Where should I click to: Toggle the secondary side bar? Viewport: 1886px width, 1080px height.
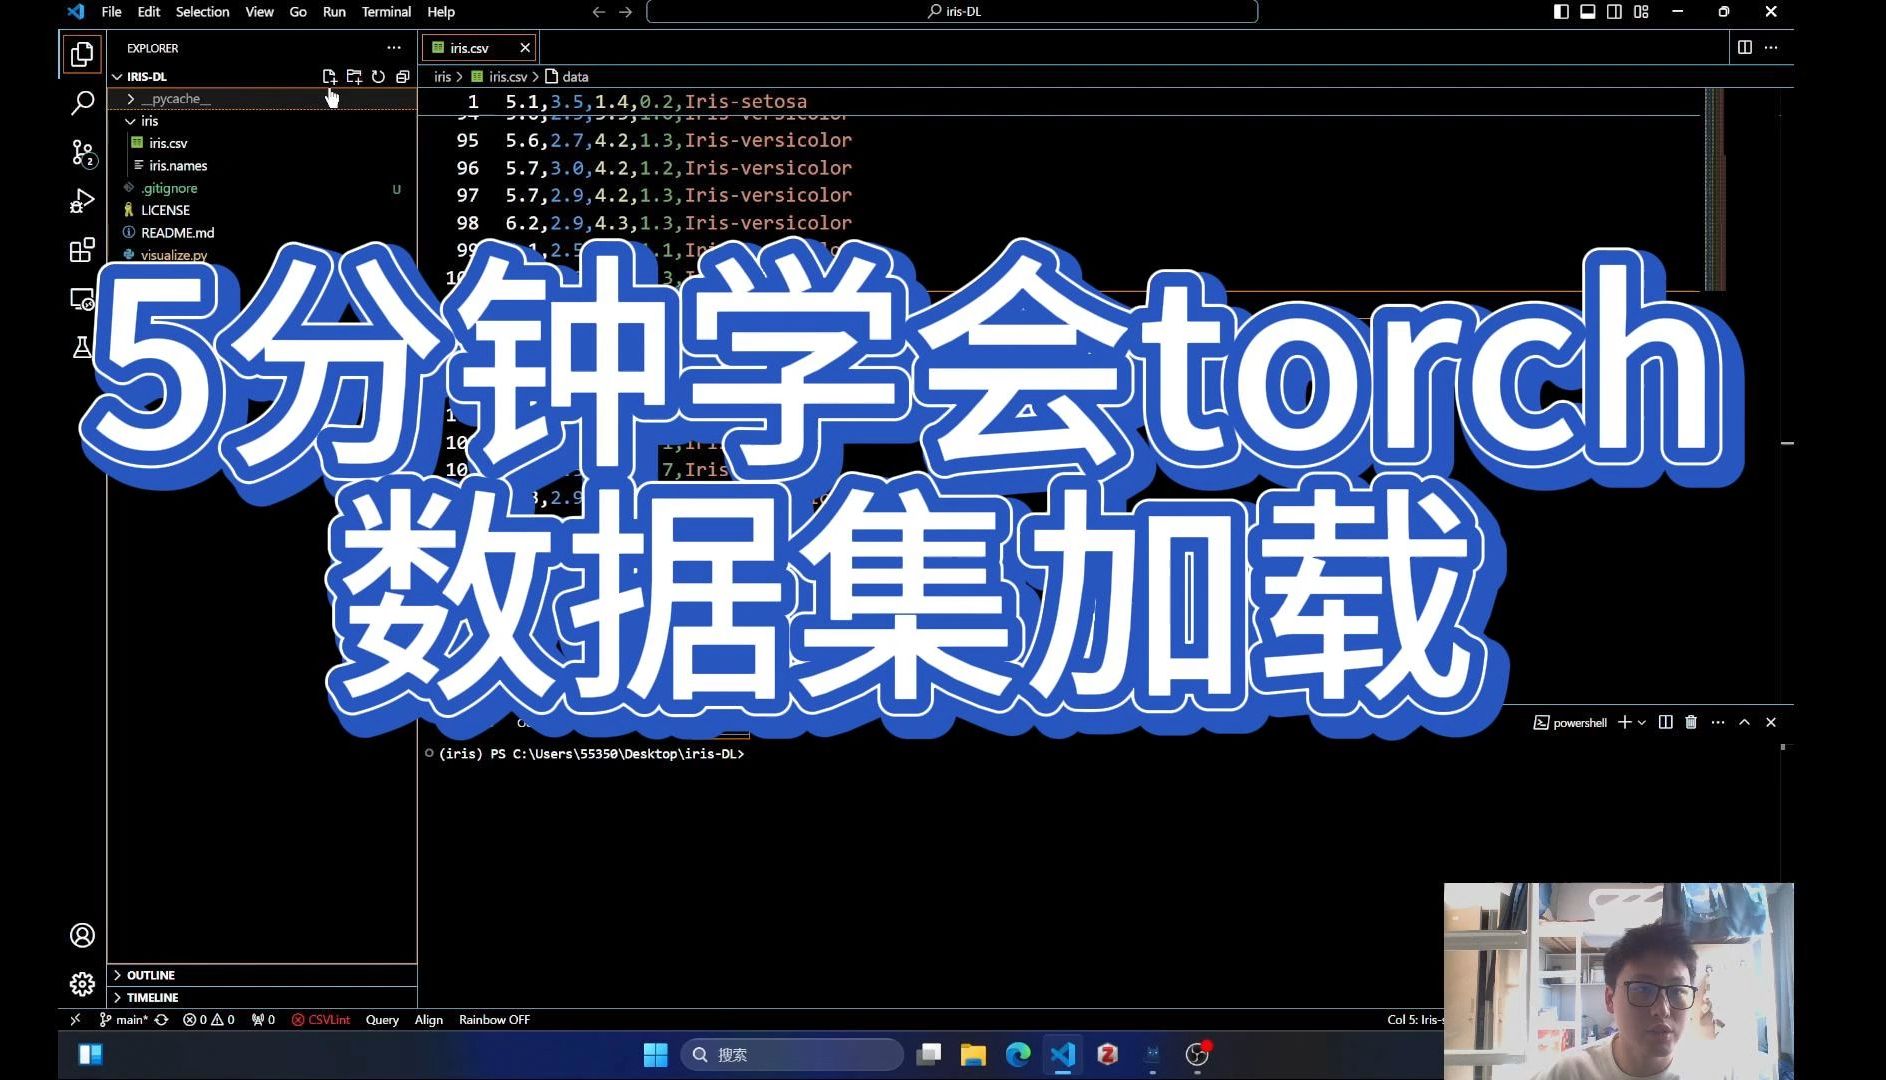click(1614, 12)
